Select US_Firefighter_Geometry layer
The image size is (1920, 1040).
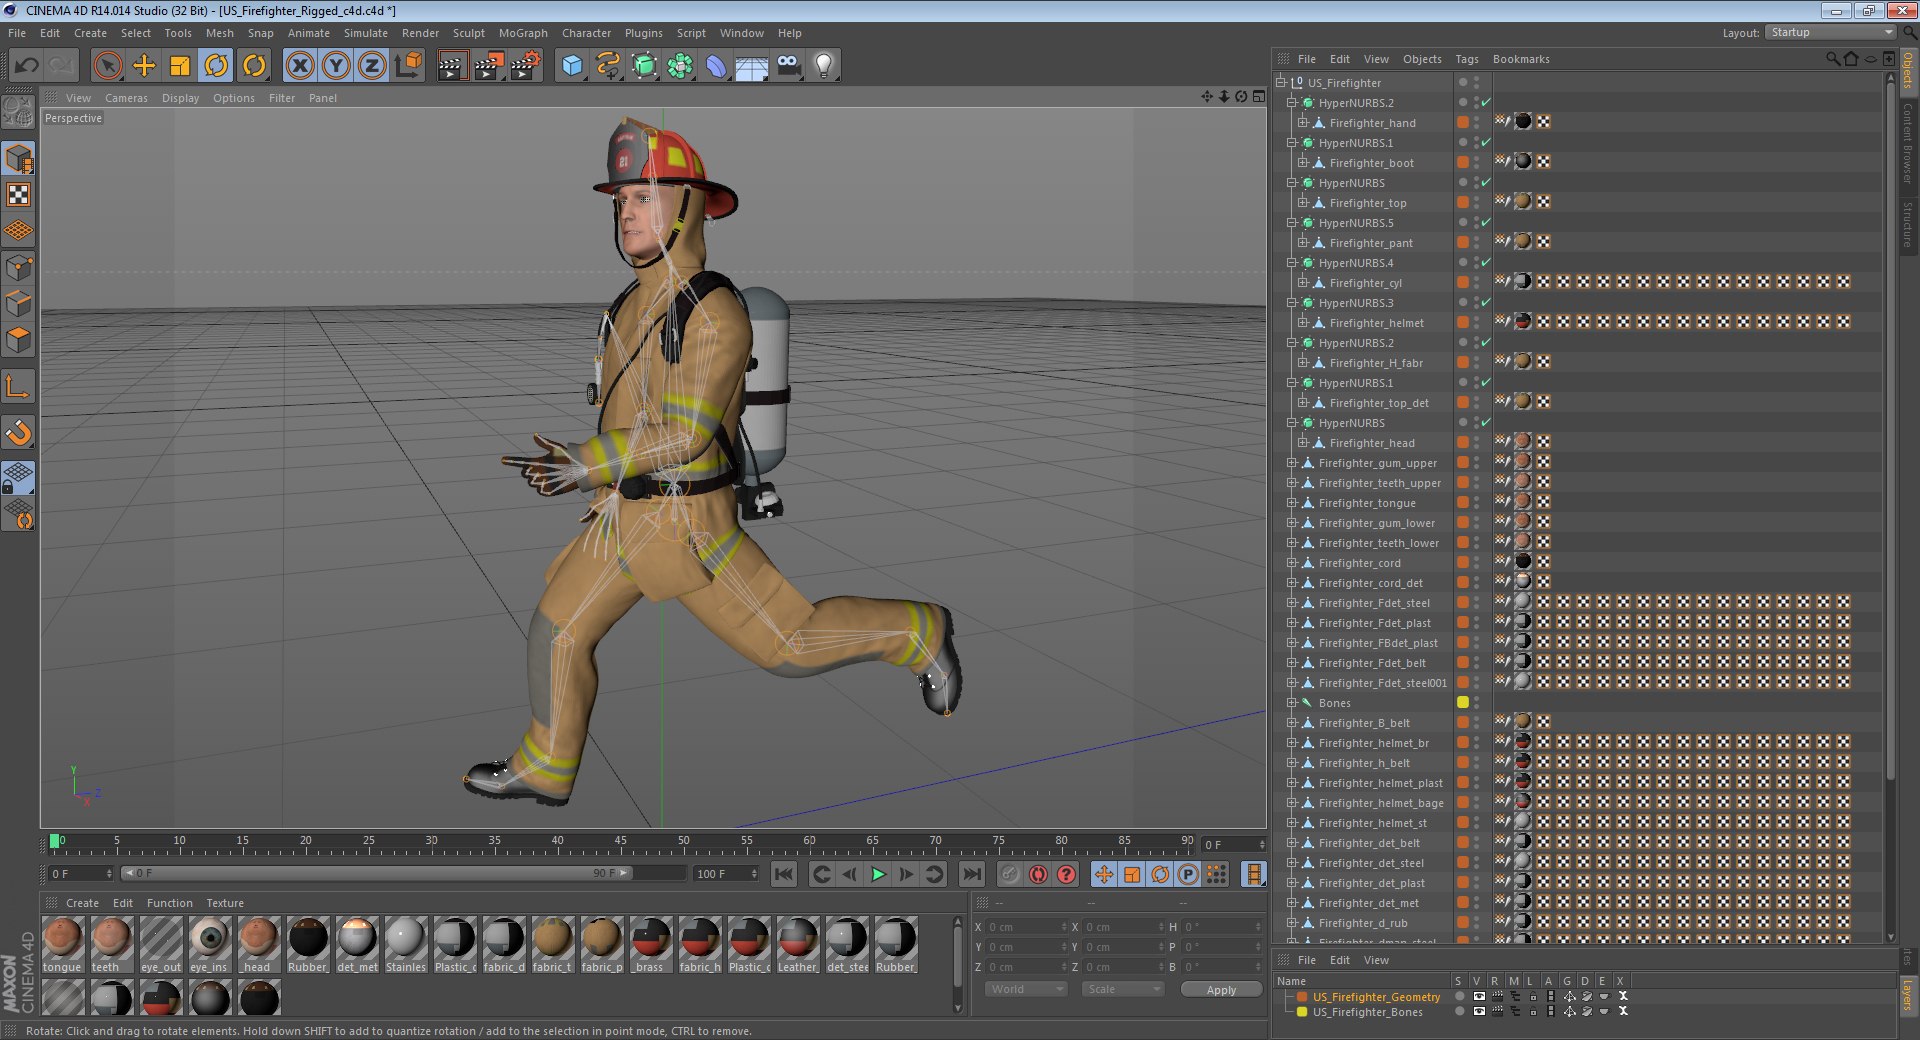pyautogui.click(x=1376, y=997)
